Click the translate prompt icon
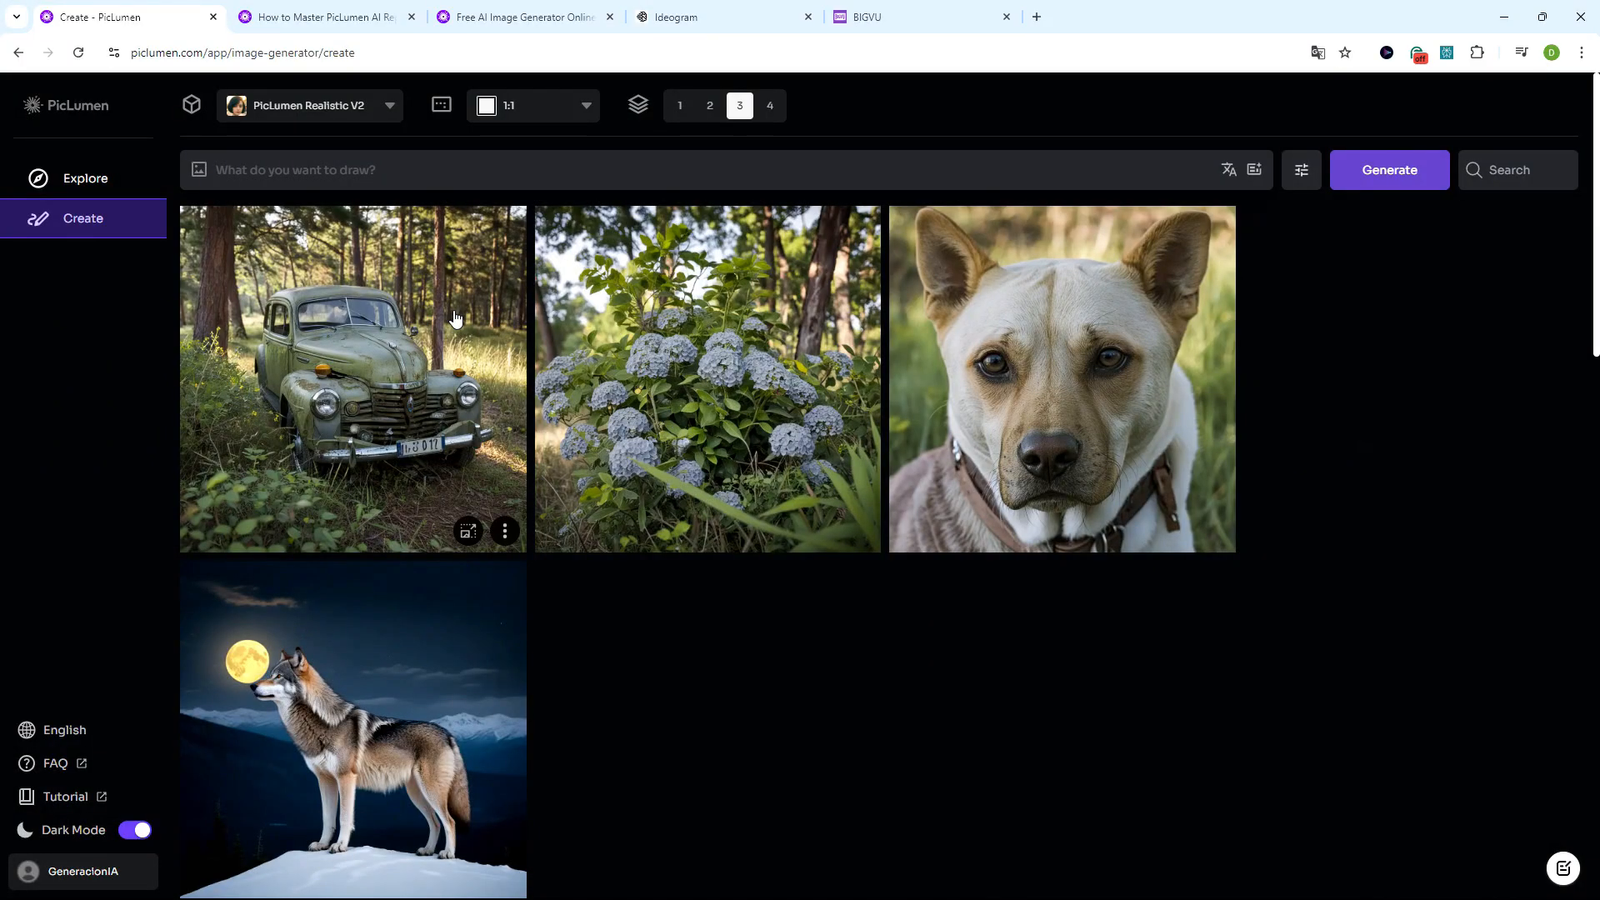 click(x=1229, y=170)
